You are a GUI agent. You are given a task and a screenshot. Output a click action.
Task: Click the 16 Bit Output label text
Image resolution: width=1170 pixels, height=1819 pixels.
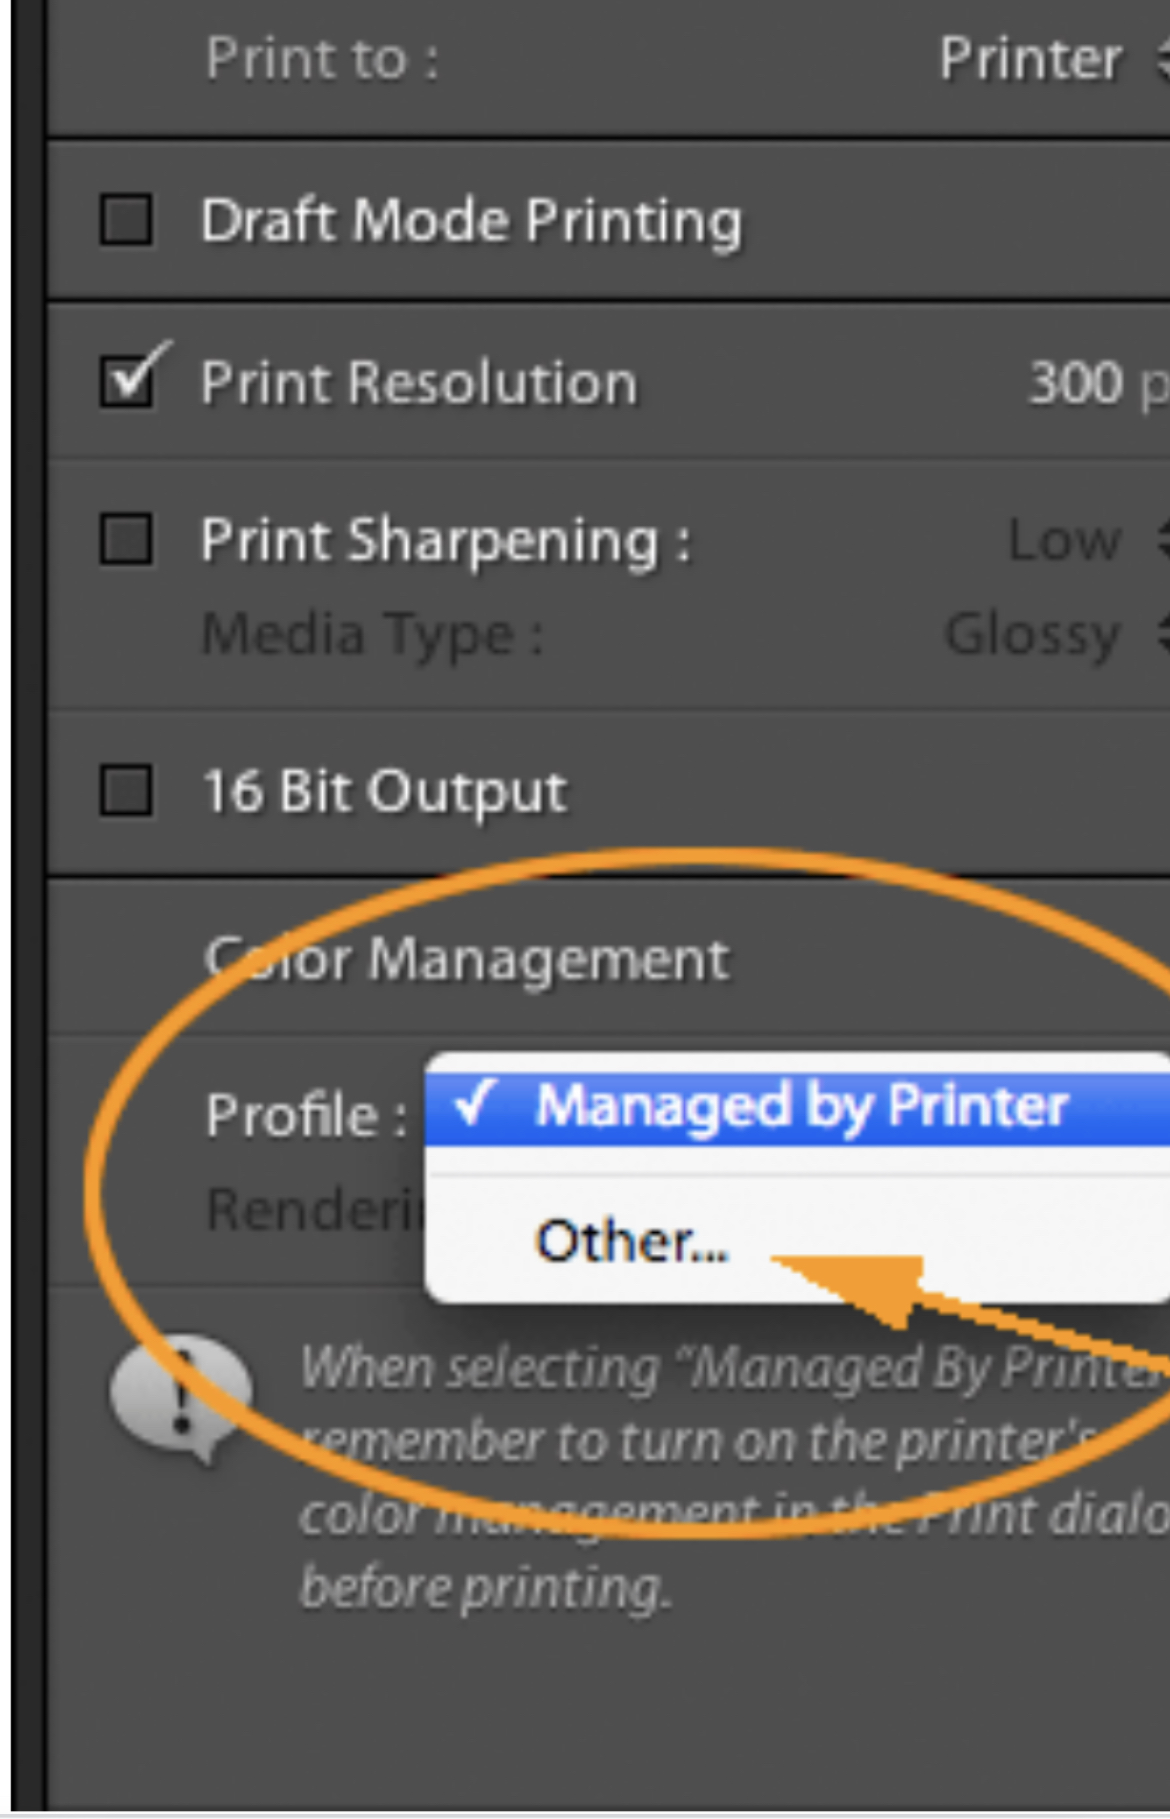coord(385,792)
